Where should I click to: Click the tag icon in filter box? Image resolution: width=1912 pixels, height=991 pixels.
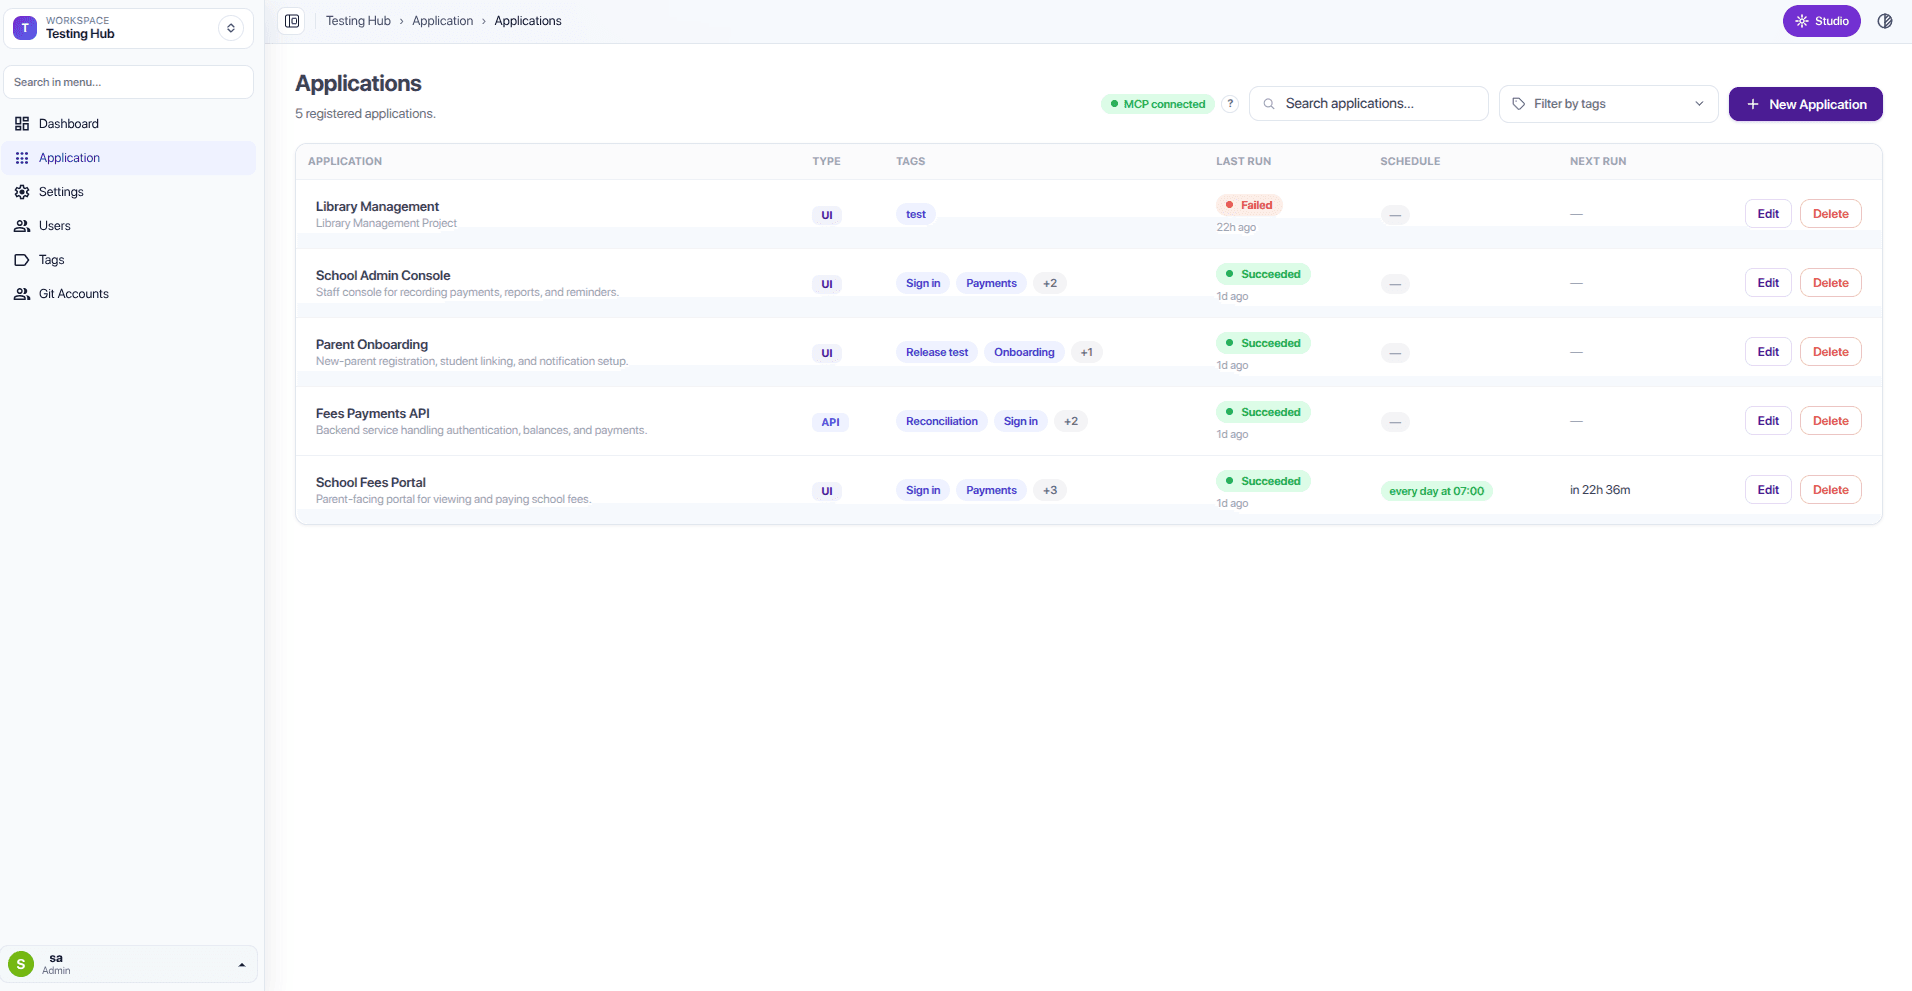[1519, 104]
